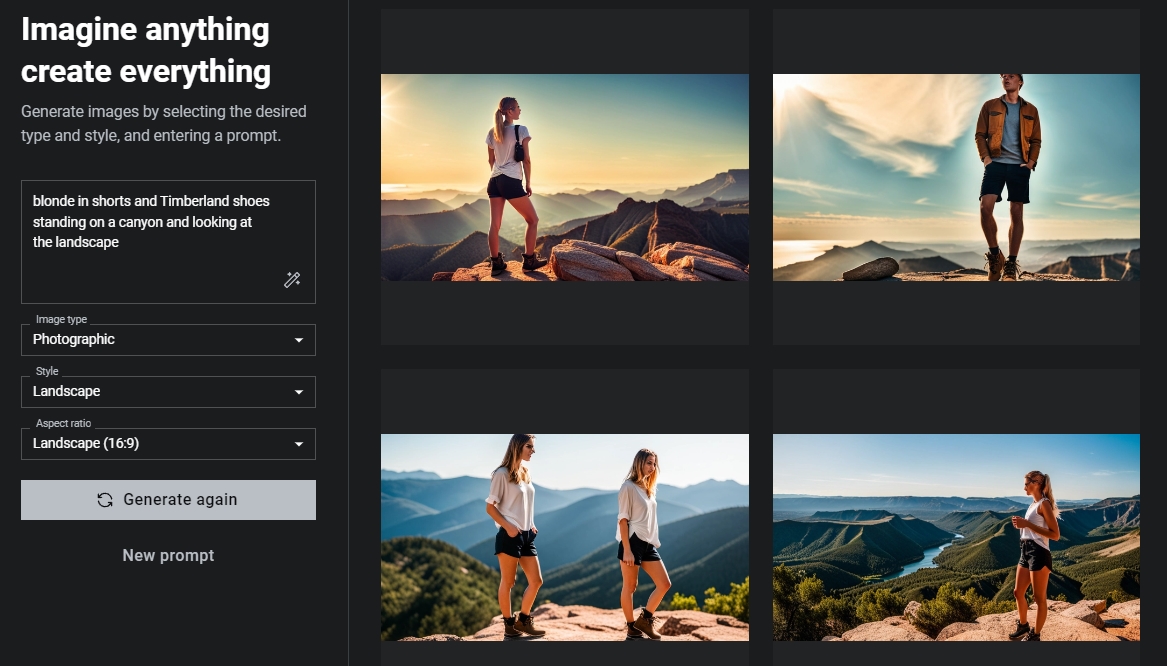Click the 'Generate images by selecting' description text
This screenshot has height=666, width=1167.
[x=164, y=123]
